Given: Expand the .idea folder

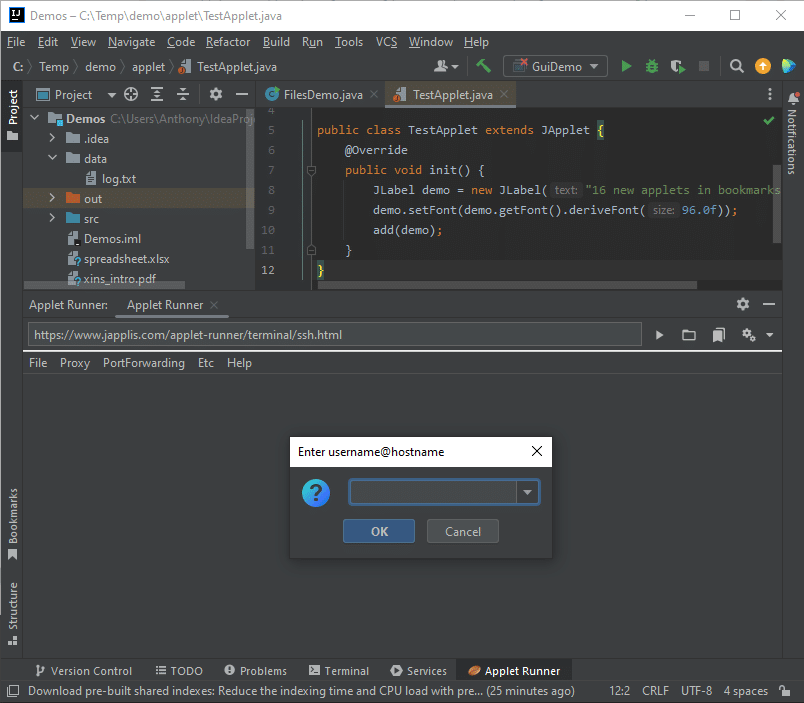Looking at the screenshot, I should tap(52, 138).
